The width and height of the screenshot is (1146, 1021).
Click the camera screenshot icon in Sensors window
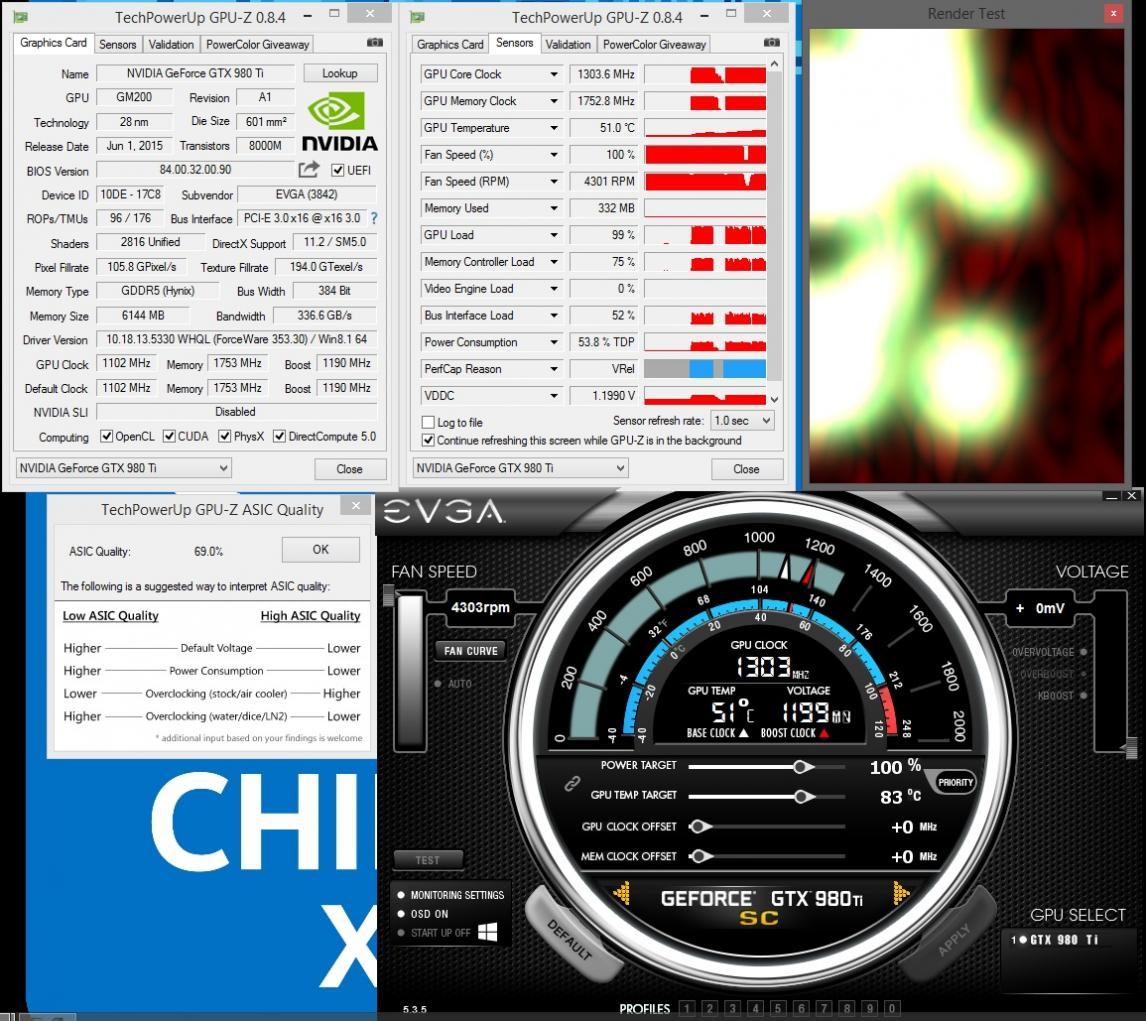pos(772,43)
